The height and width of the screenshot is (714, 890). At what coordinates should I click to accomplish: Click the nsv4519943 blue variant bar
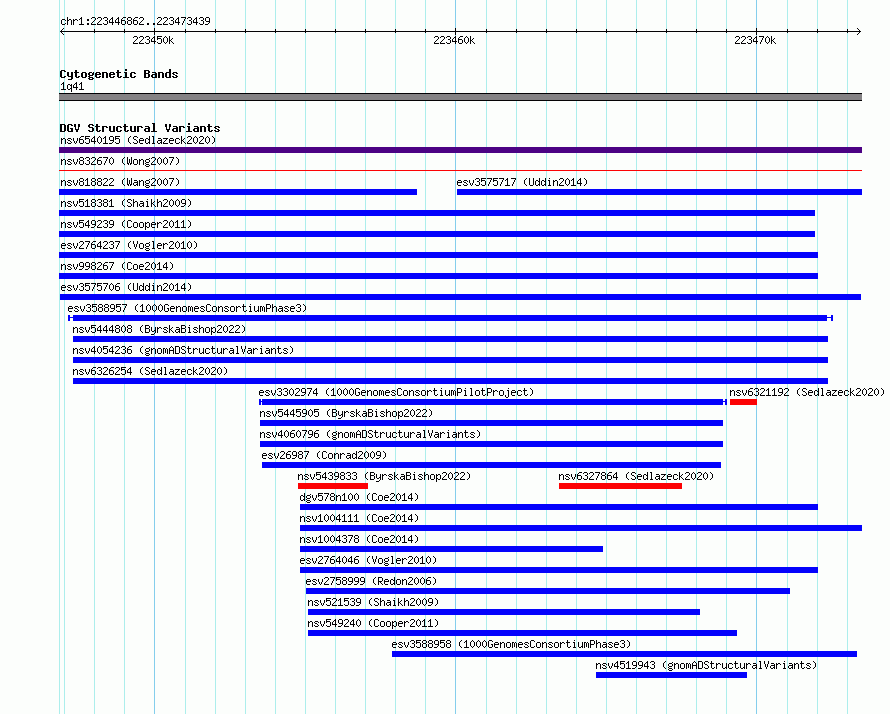pos(671,675)
